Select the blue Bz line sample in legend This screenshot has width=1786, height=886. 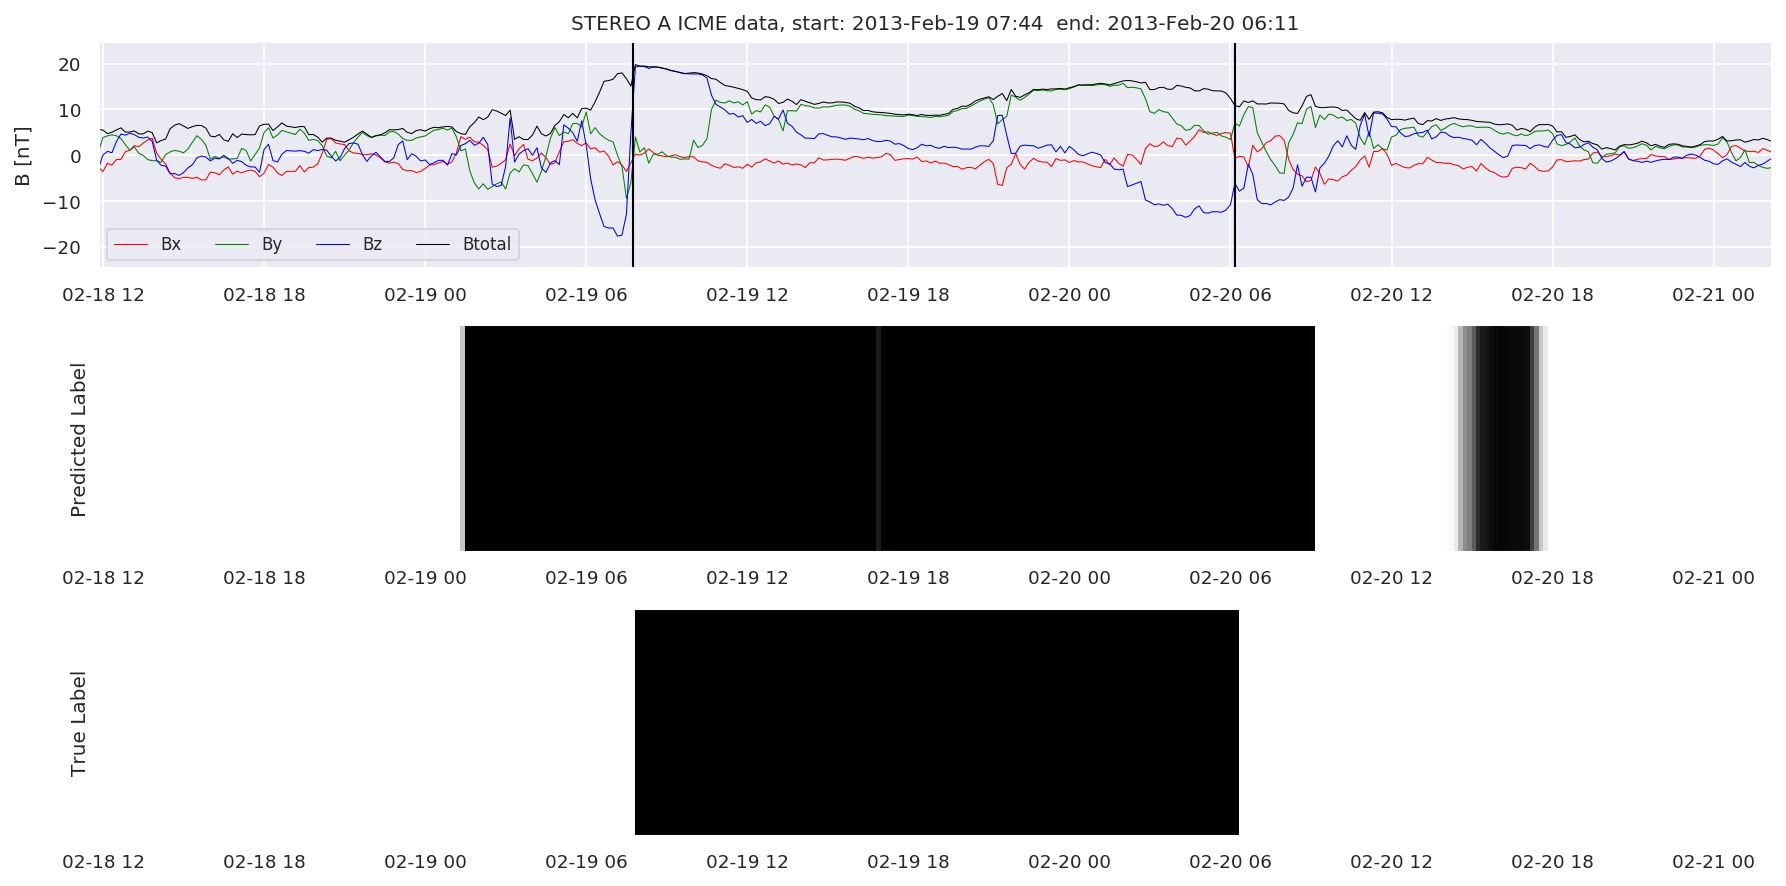click(334, 245)
